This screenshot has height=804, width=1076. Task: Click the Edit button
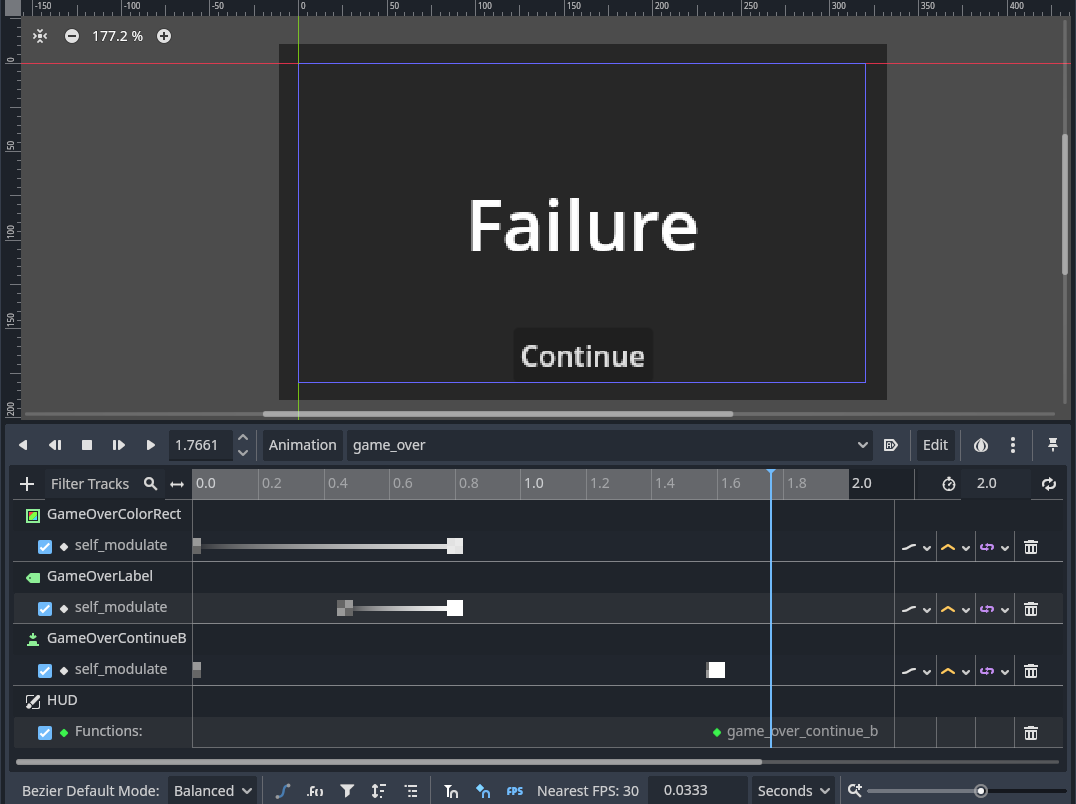[935, 445]
